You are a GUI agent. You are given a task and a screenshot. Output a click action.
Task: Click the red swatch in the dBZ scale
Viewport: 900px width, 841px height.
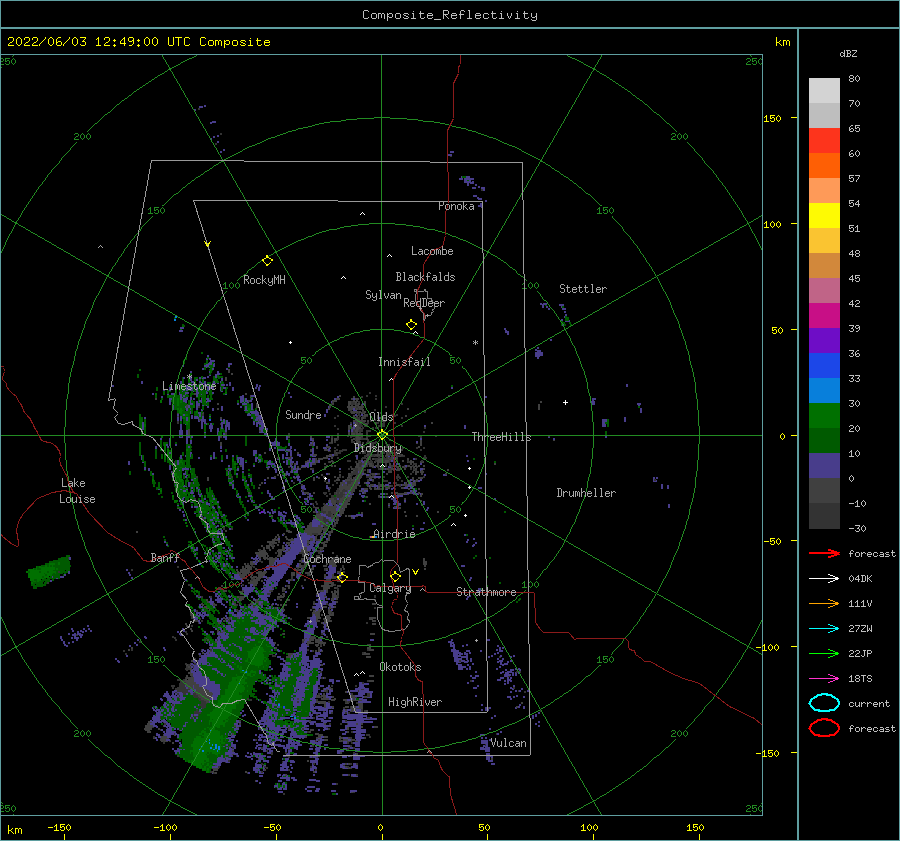pyautogui.click(x=824, y=141)
